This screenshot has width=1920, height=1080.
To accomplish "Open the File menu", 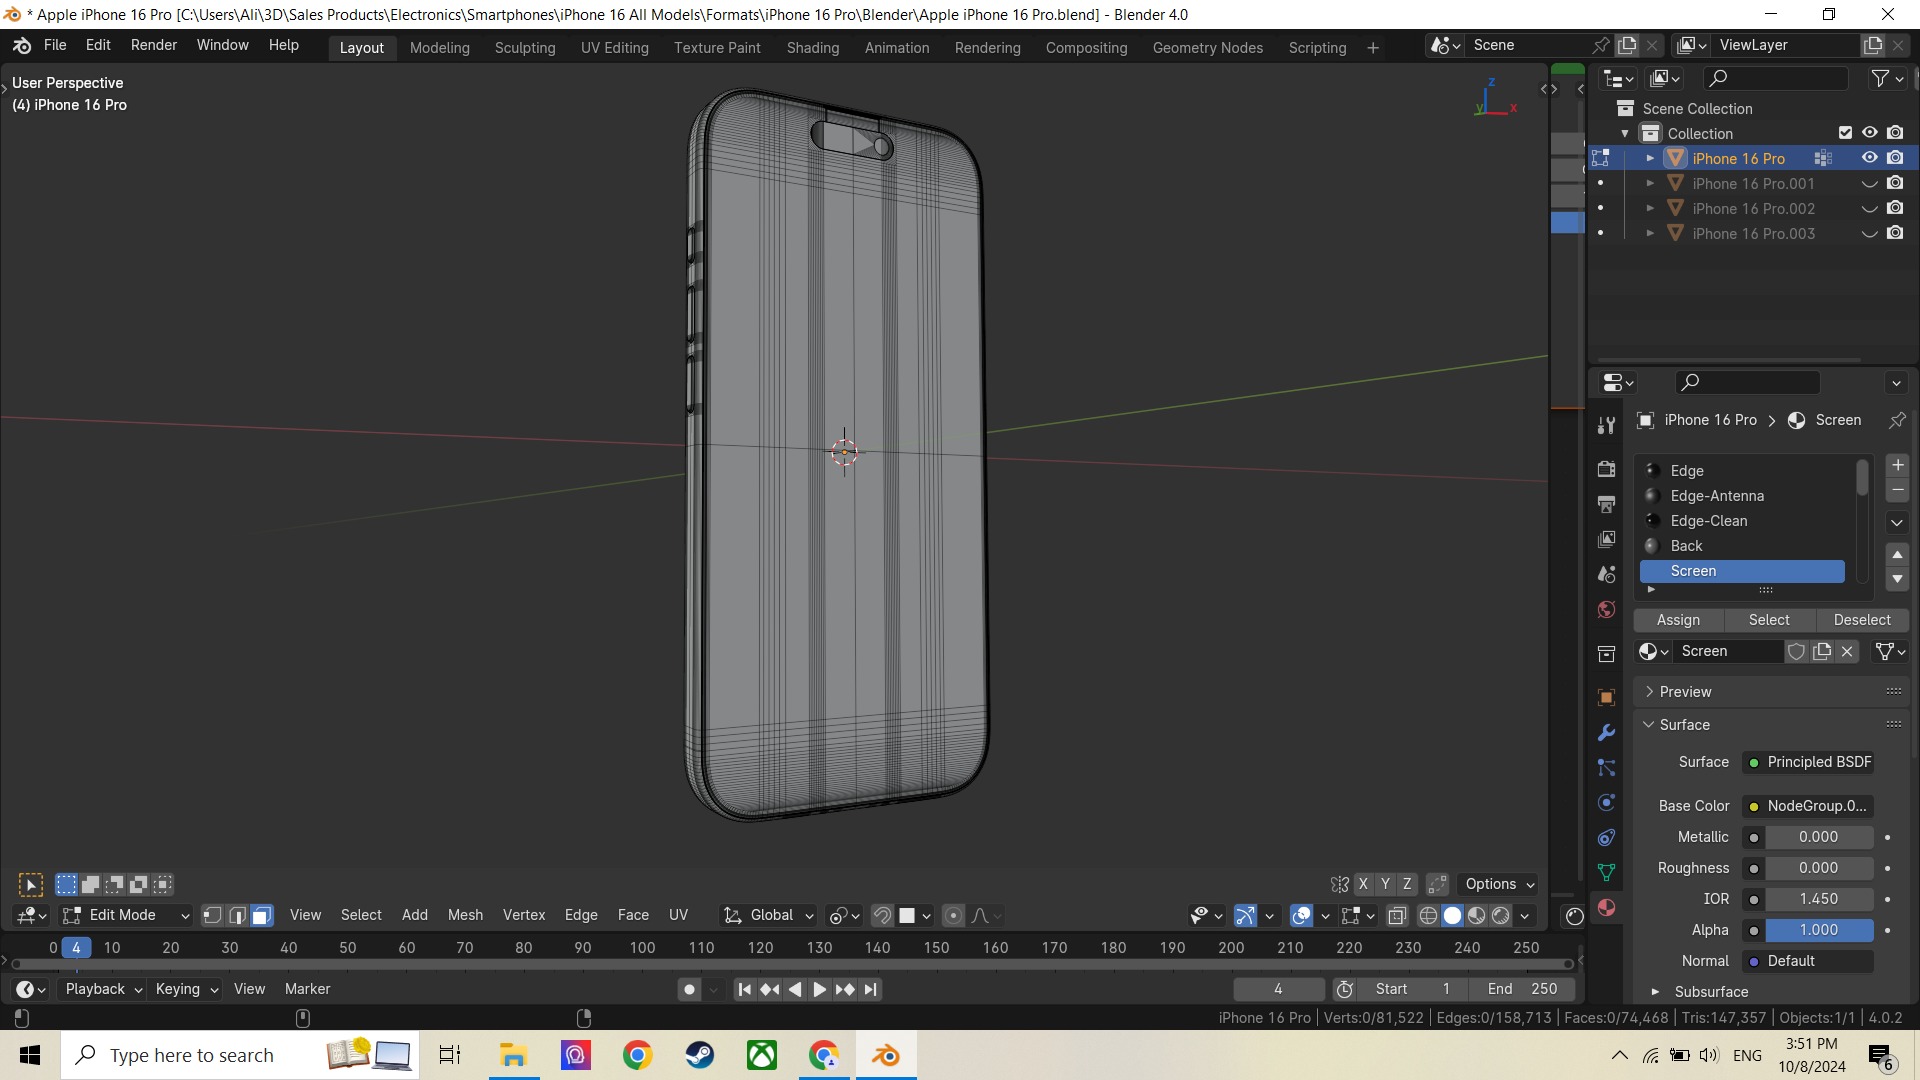I will [x=55, y=45].
